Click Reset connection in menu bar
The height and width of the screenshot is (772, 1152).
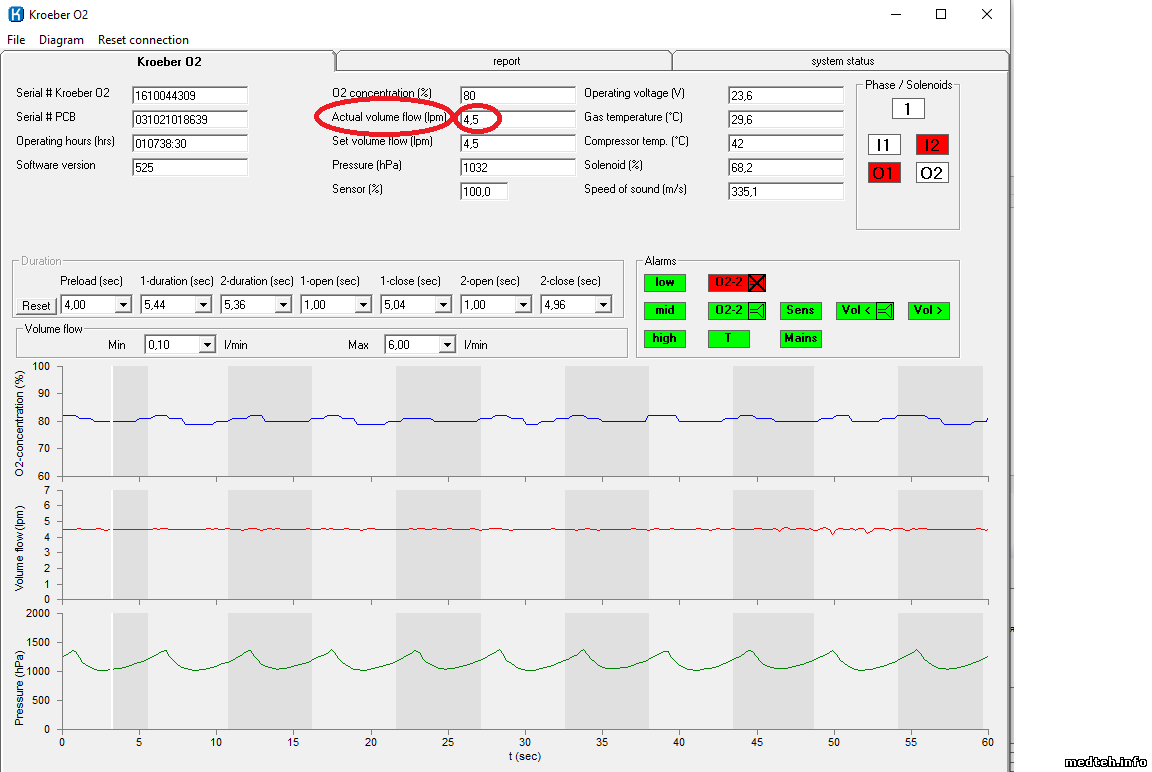143,40
